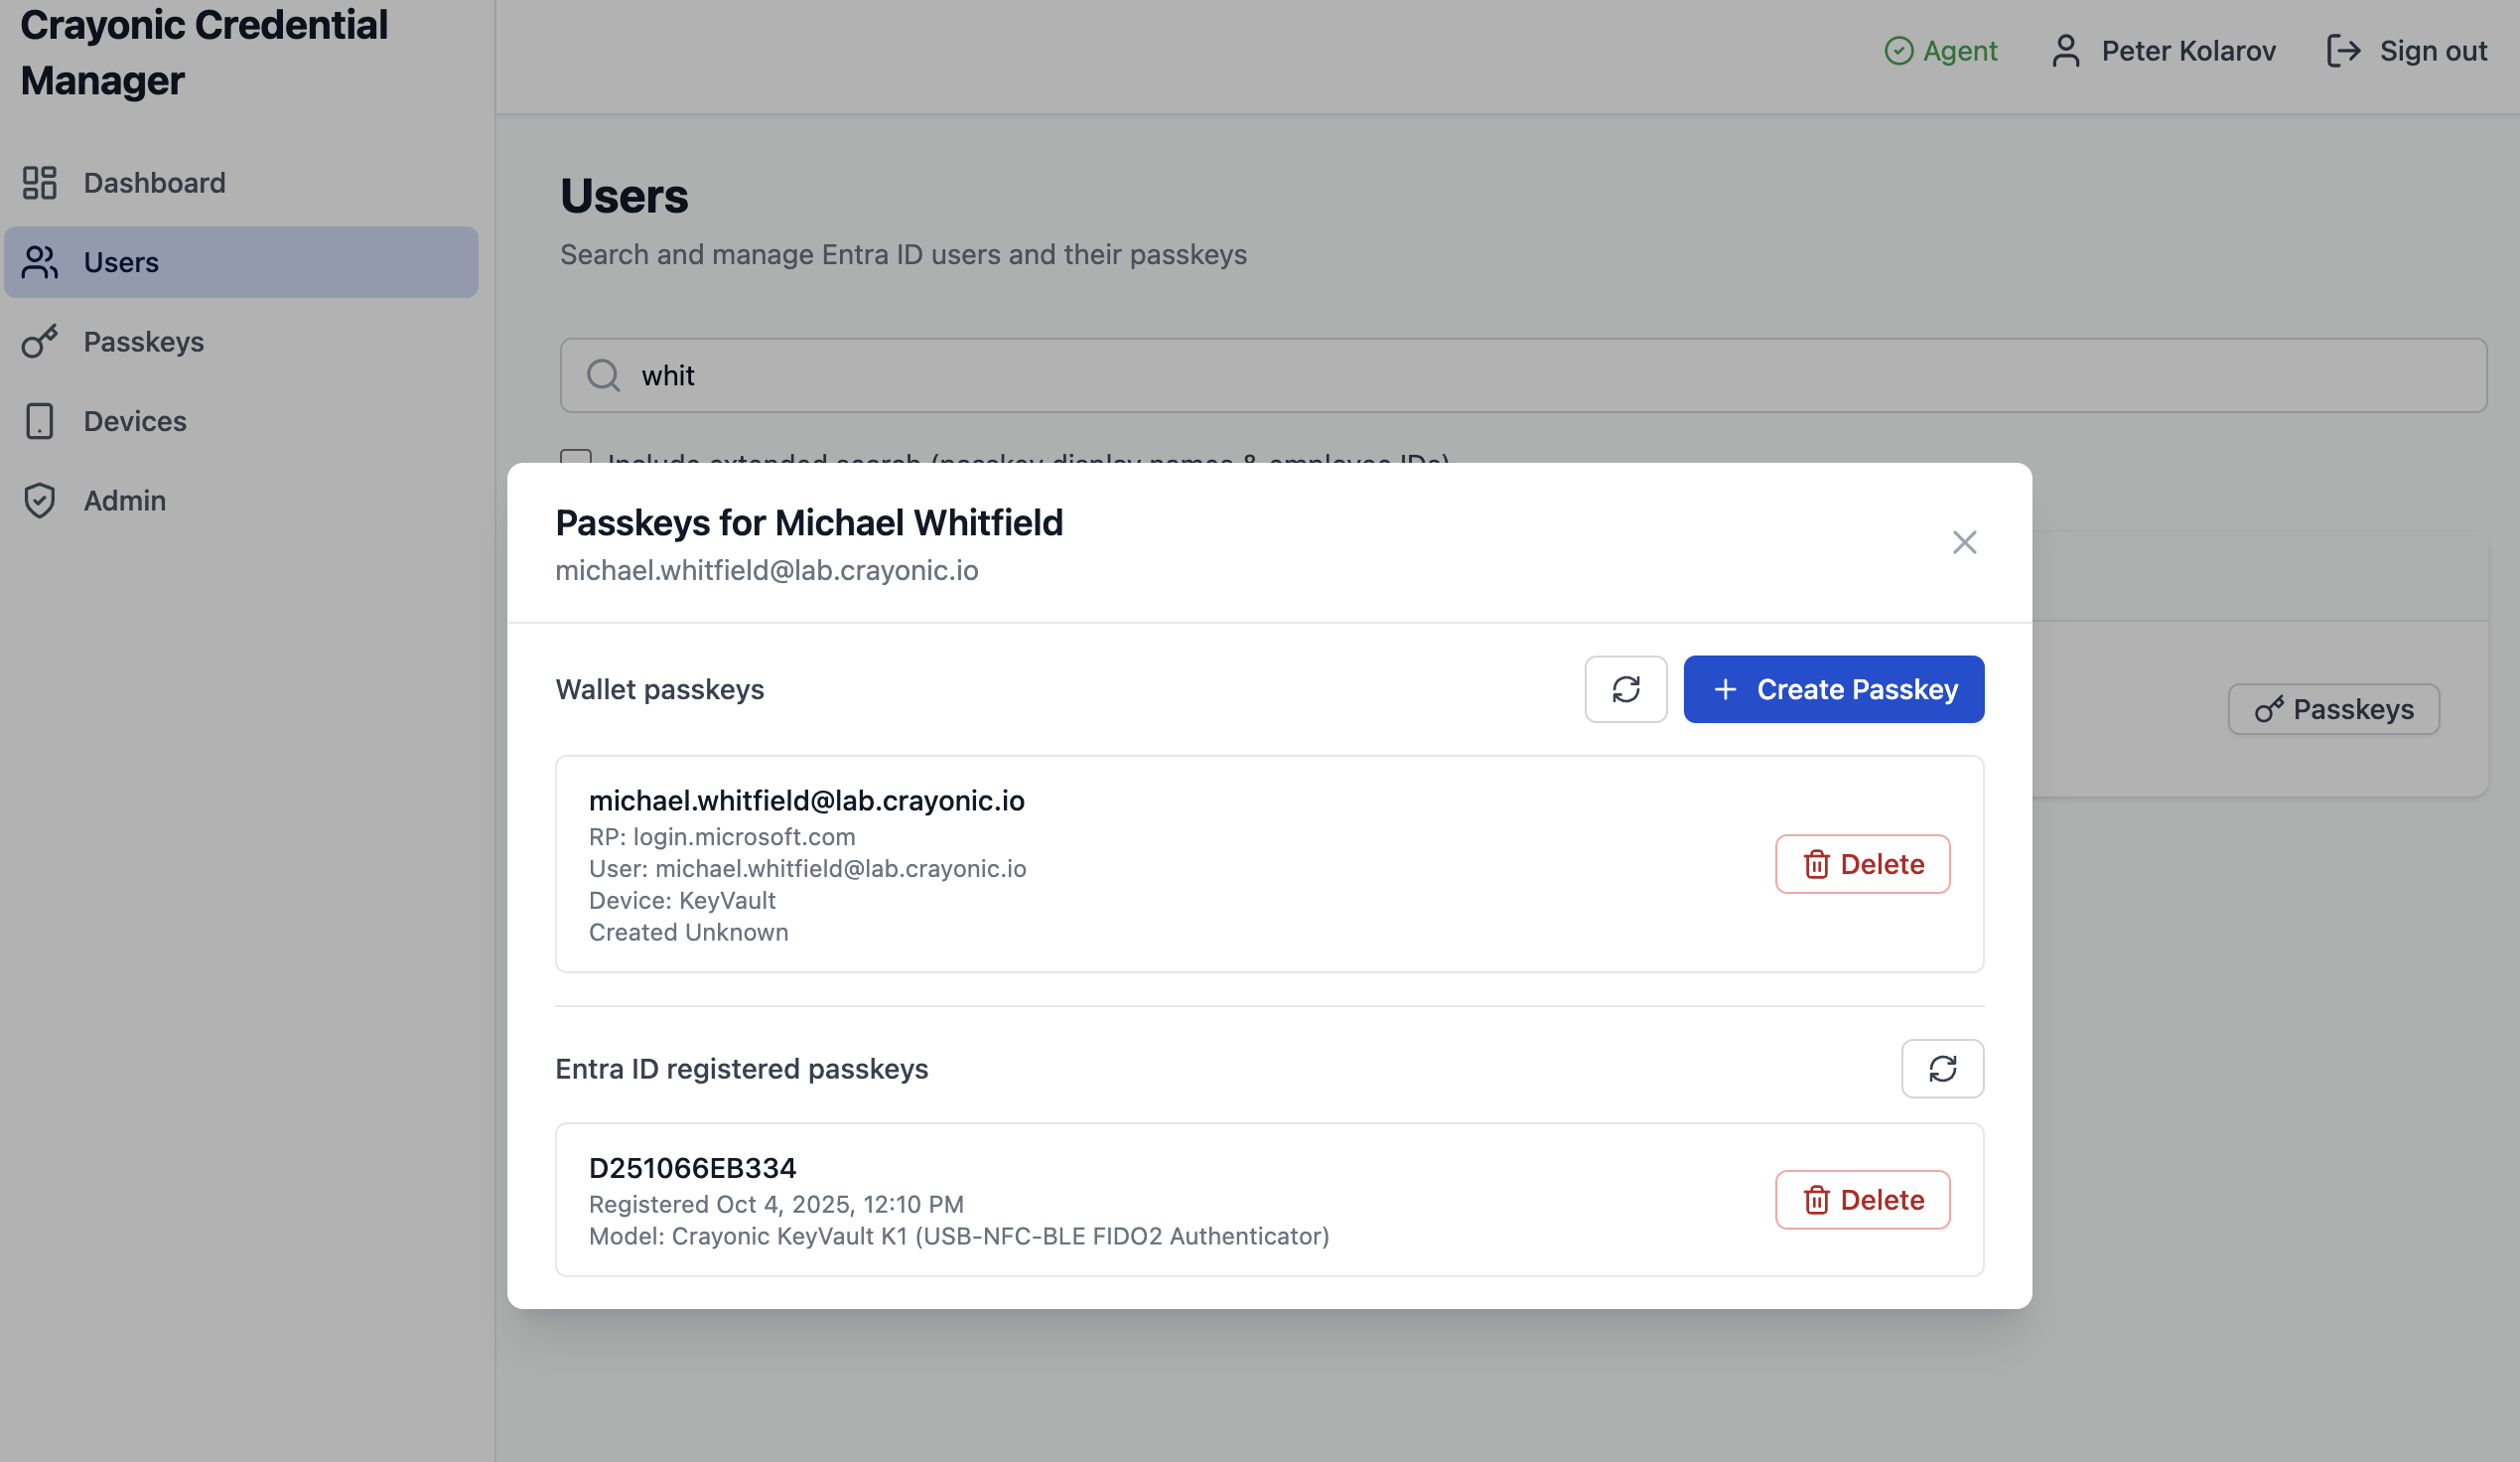This screenshot has width=2520, height=1462.
Task: Open the Admin sidebar section
Action: (124, 500)
